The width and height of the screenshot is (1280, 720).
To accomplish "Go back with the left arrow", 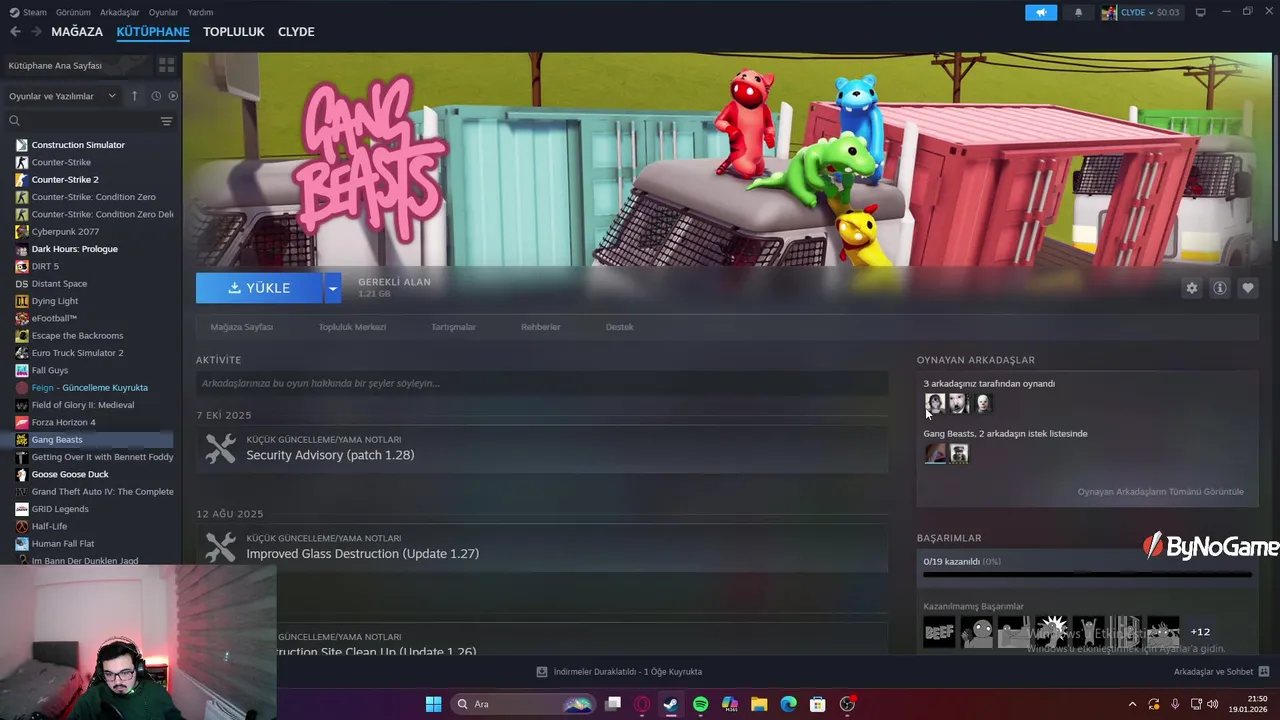I will 15,32.
